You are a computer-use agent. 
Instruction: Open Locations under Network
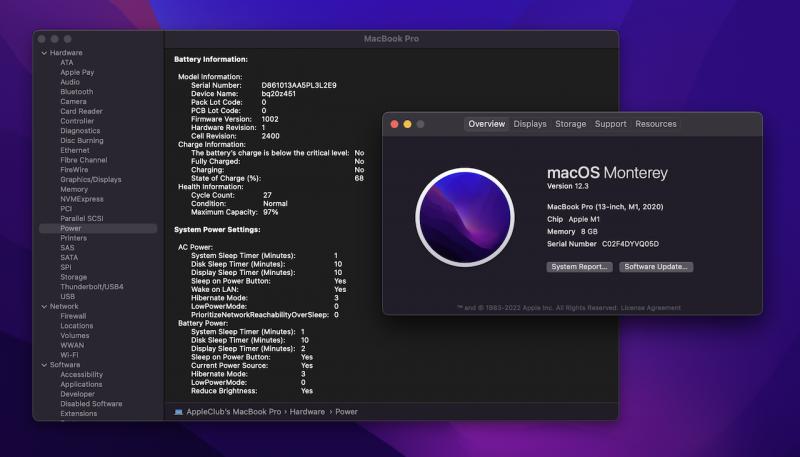click(x=77, y=326)
